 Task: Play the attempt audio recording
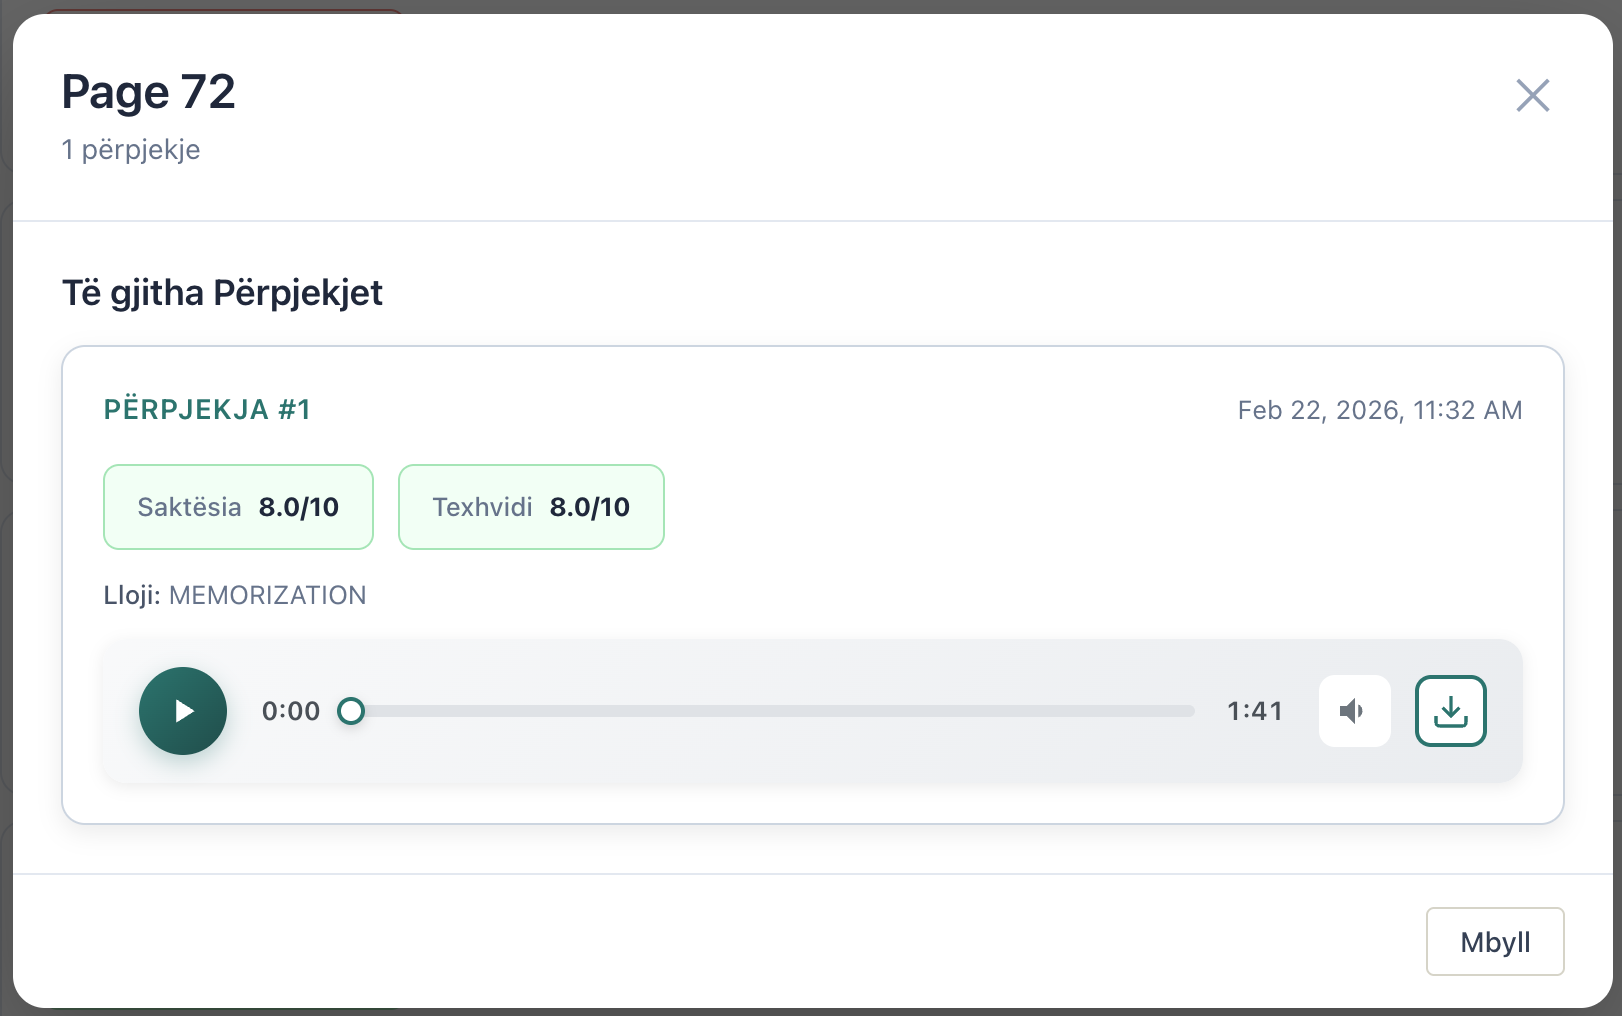coord(183,711)
